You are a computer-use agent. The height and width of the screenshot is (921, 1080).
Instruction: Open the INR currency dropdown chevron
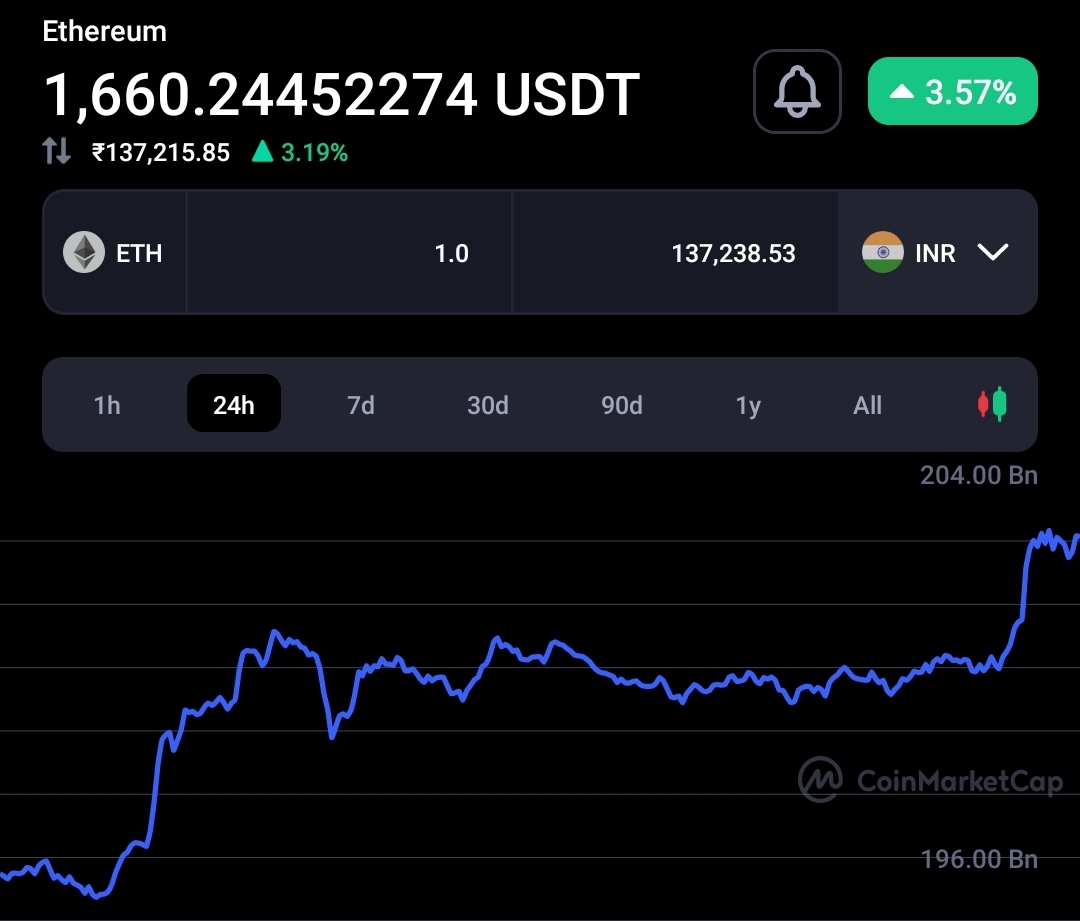pyautogui.click(x=993, y=252)
